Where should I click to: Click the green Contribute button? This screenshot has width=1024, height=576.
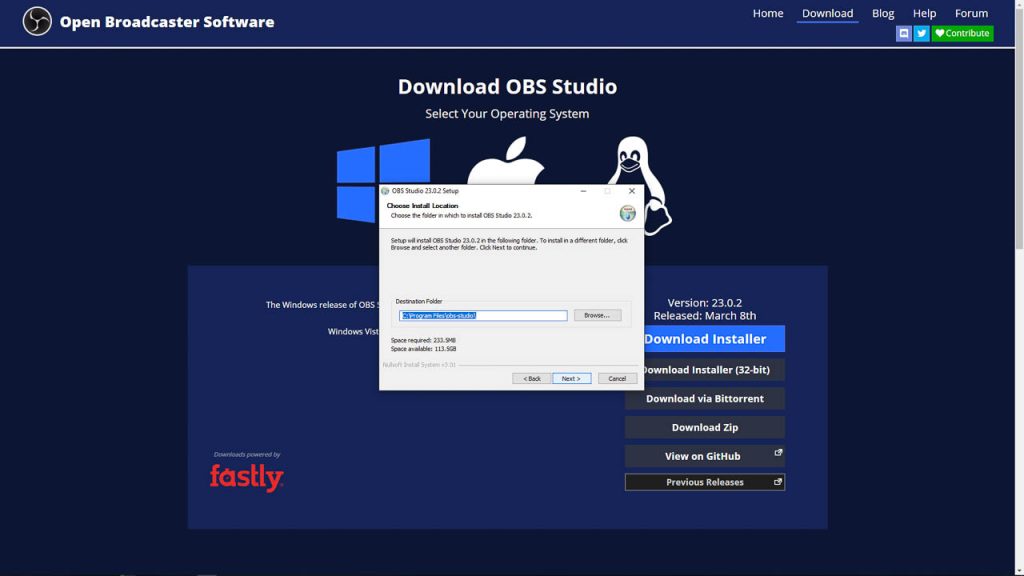pos(962,33)
